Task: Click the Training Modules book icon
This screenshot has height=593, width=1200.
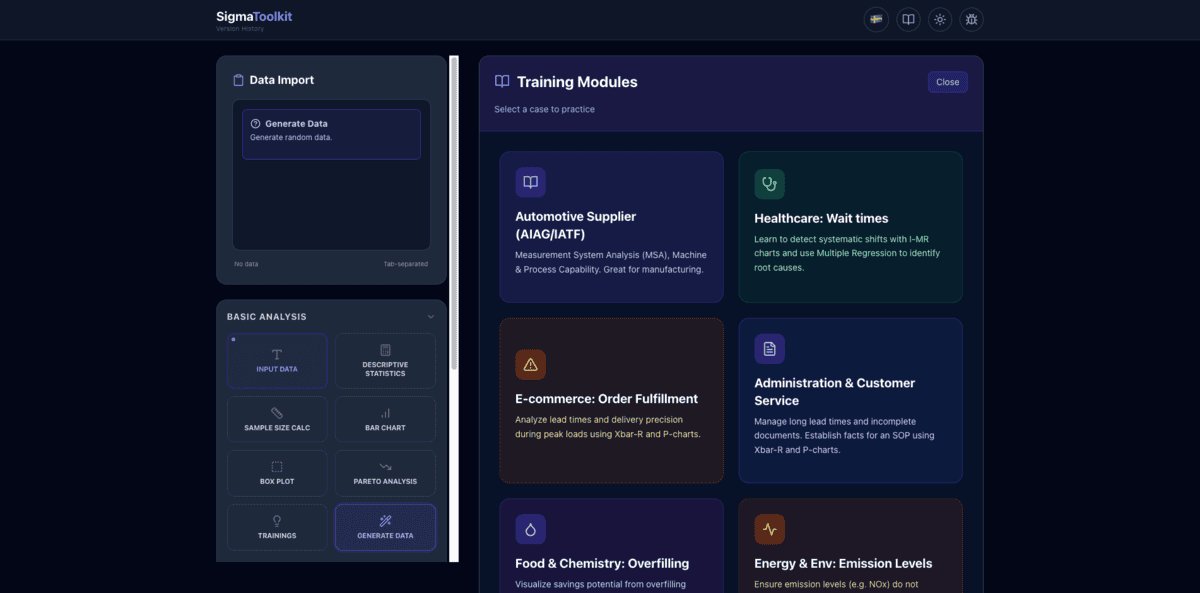Action: coord(502,82)
